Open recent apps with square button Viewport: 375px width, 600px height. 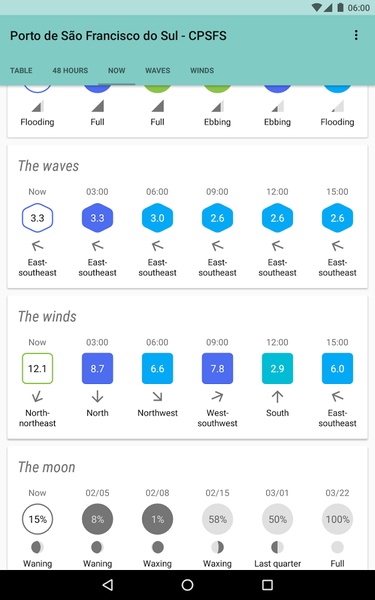[267, 585]
